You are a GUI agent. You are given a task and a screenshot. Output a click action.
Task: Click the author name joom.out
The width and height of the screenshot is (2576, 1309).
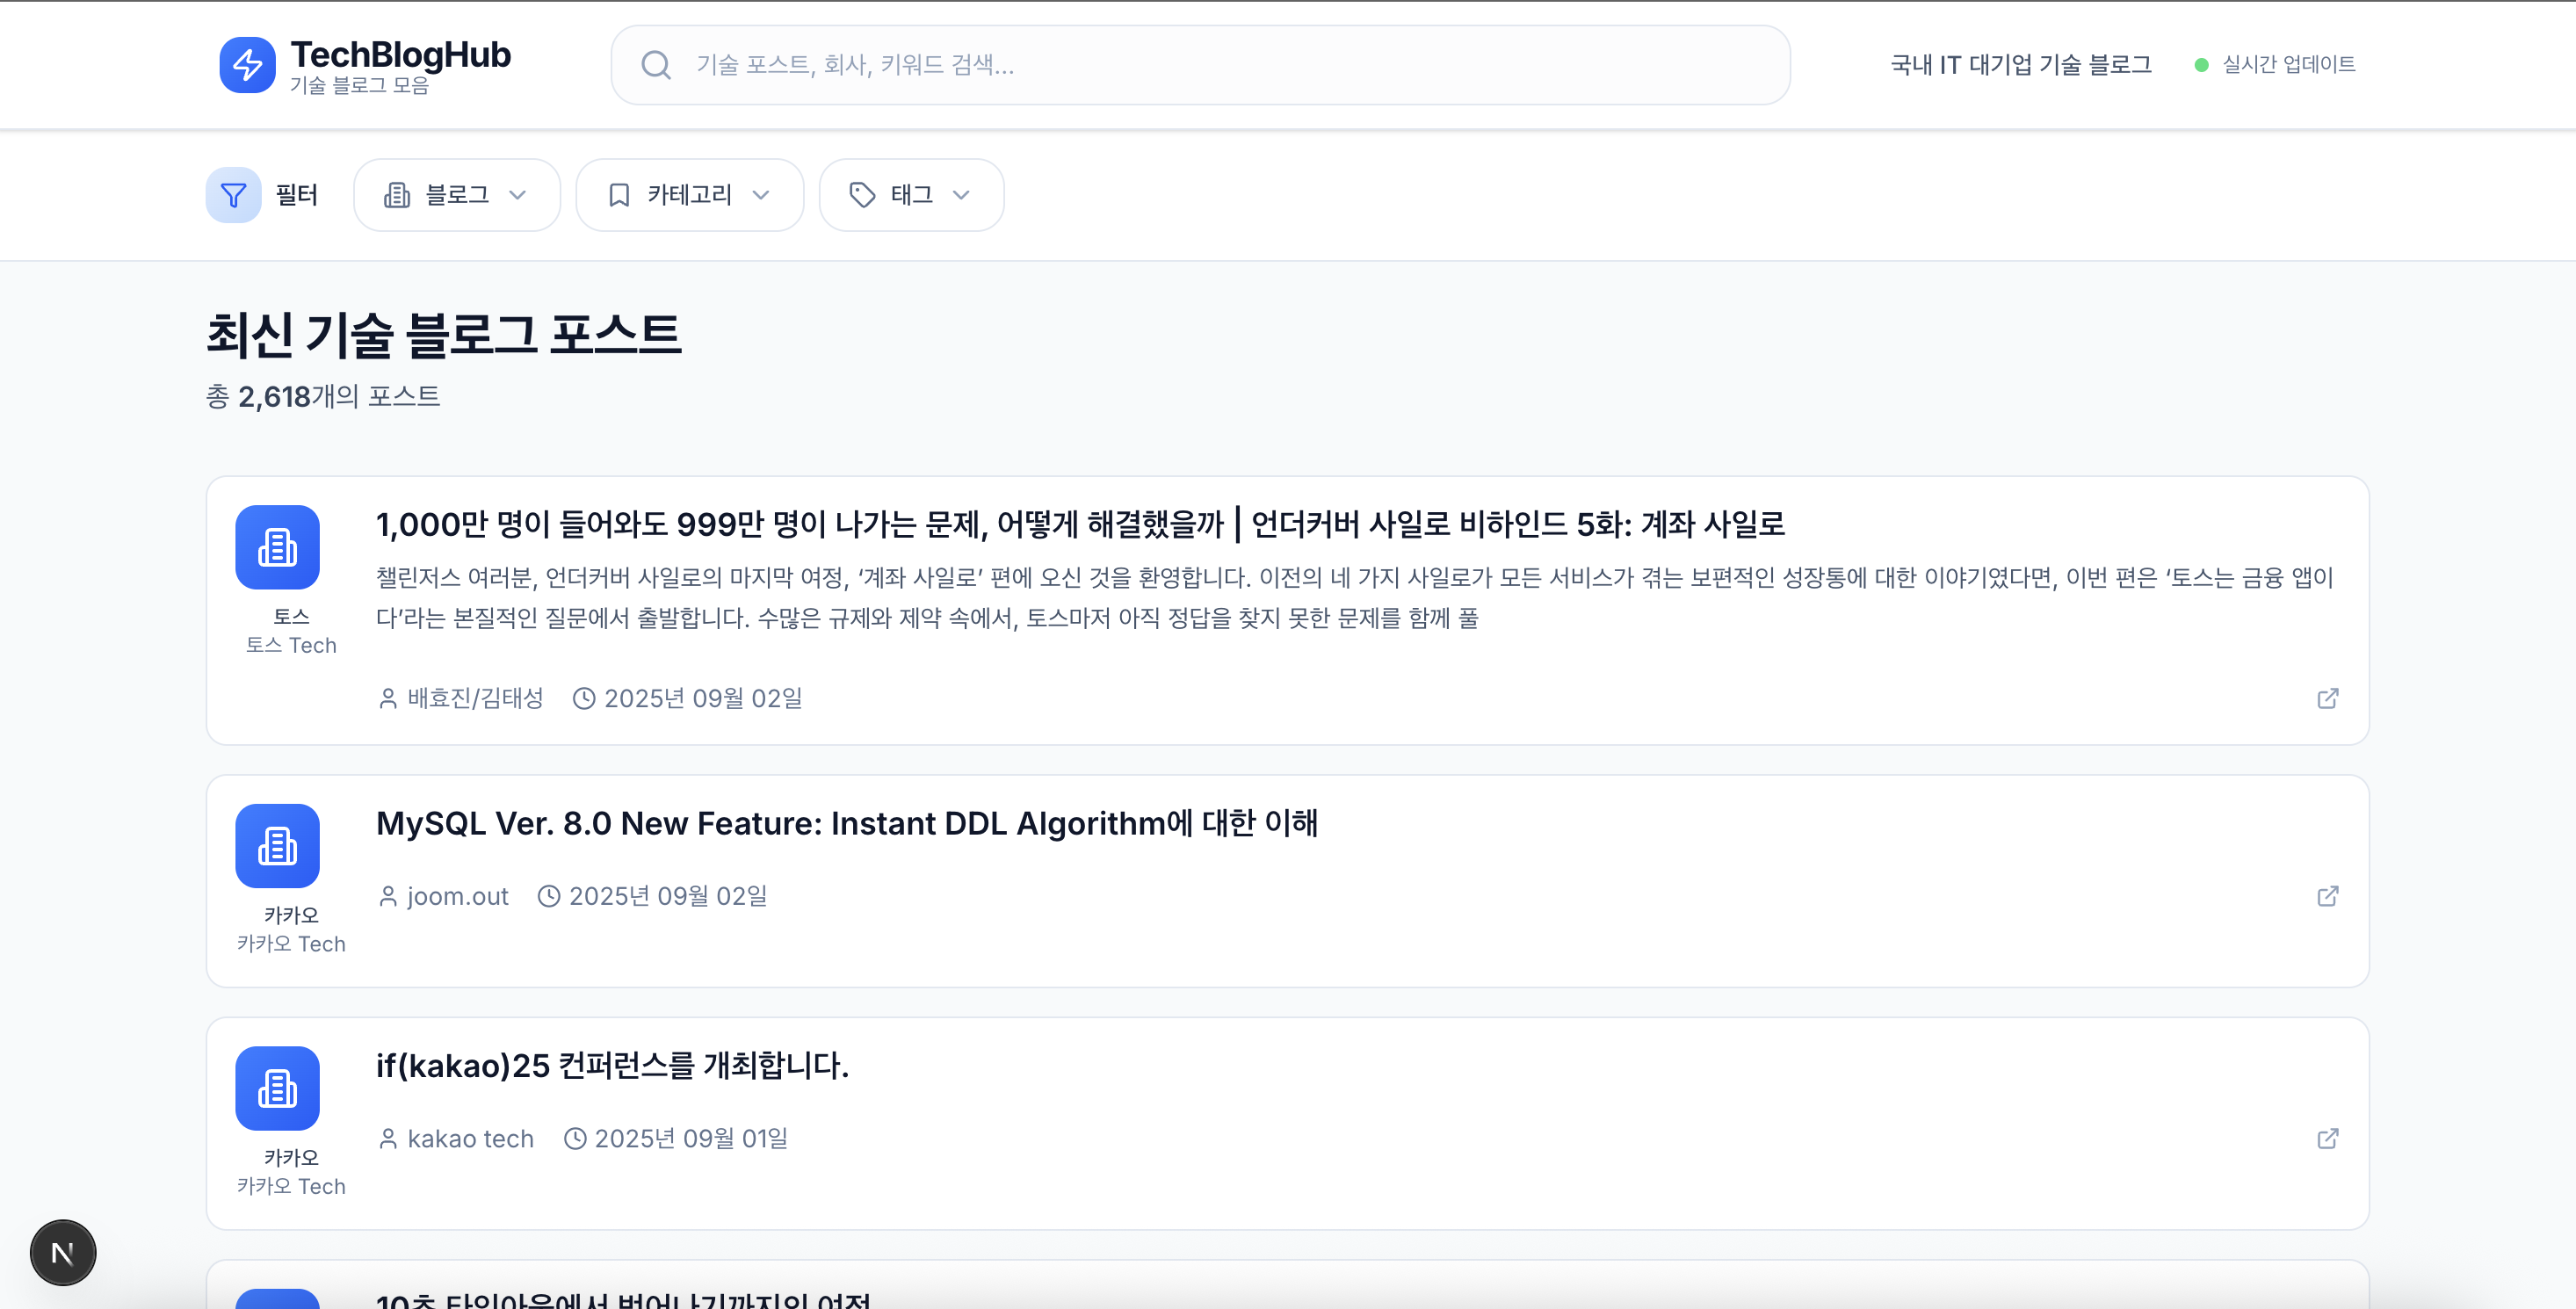pyautogui.click(x=458, y=896)
